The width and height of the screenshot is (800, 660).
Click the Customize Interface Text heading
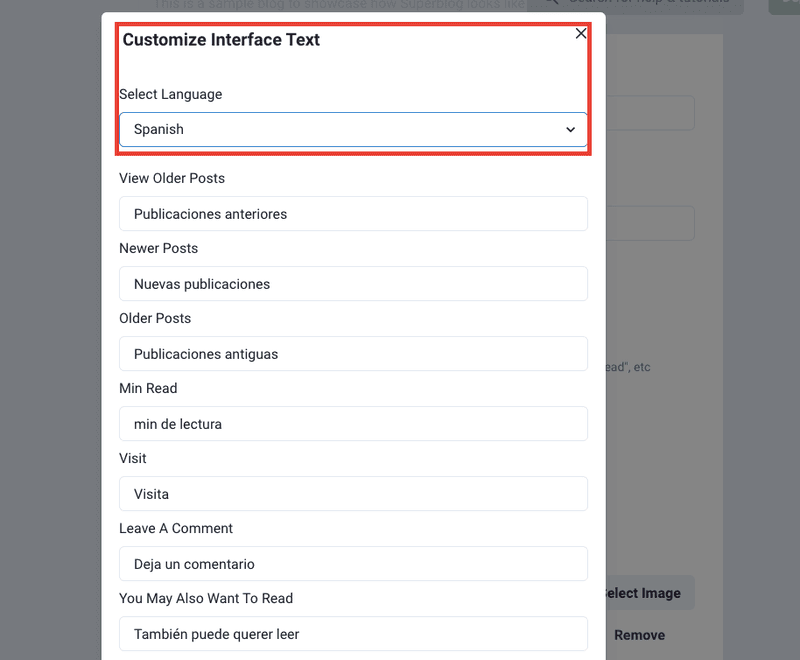click(x=221, y=40)
